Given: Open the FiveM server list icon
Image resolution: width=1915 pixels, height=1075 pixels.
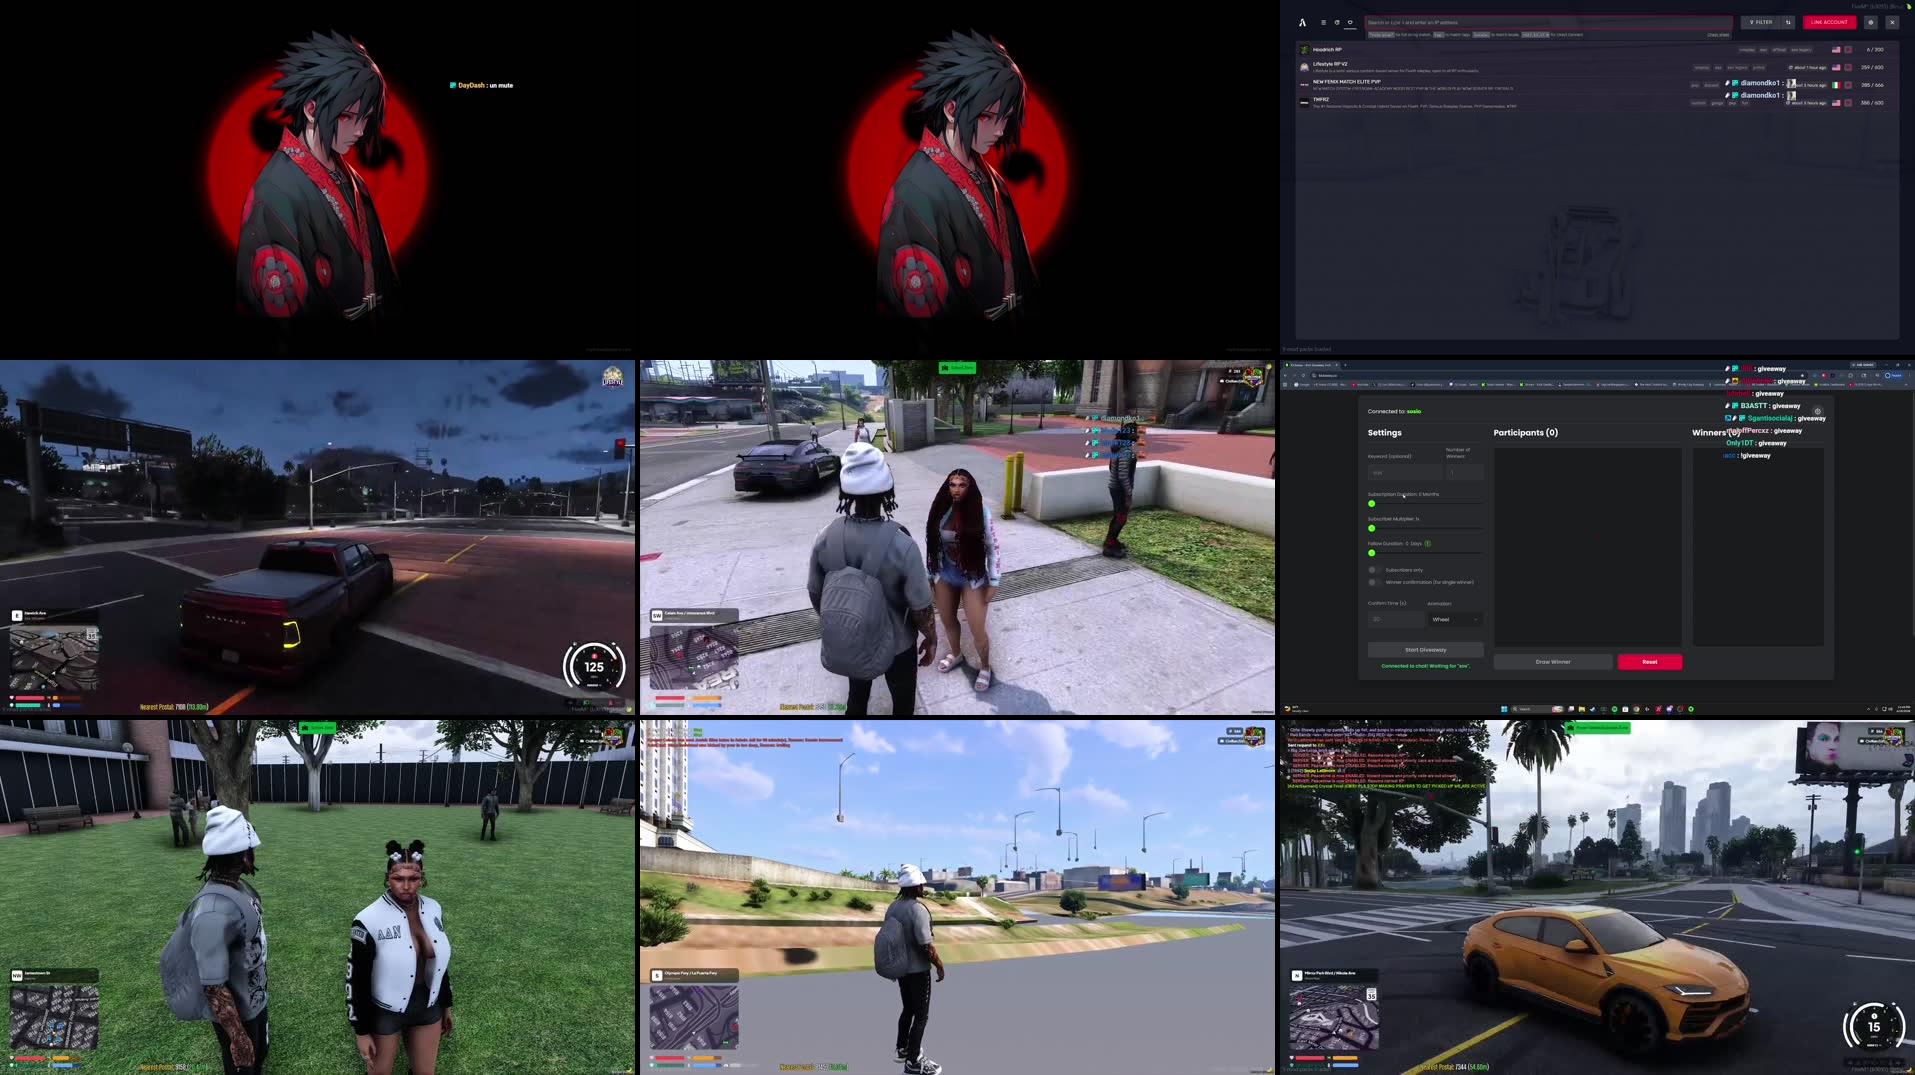Looking at the screenshot, I should 1323,22.
